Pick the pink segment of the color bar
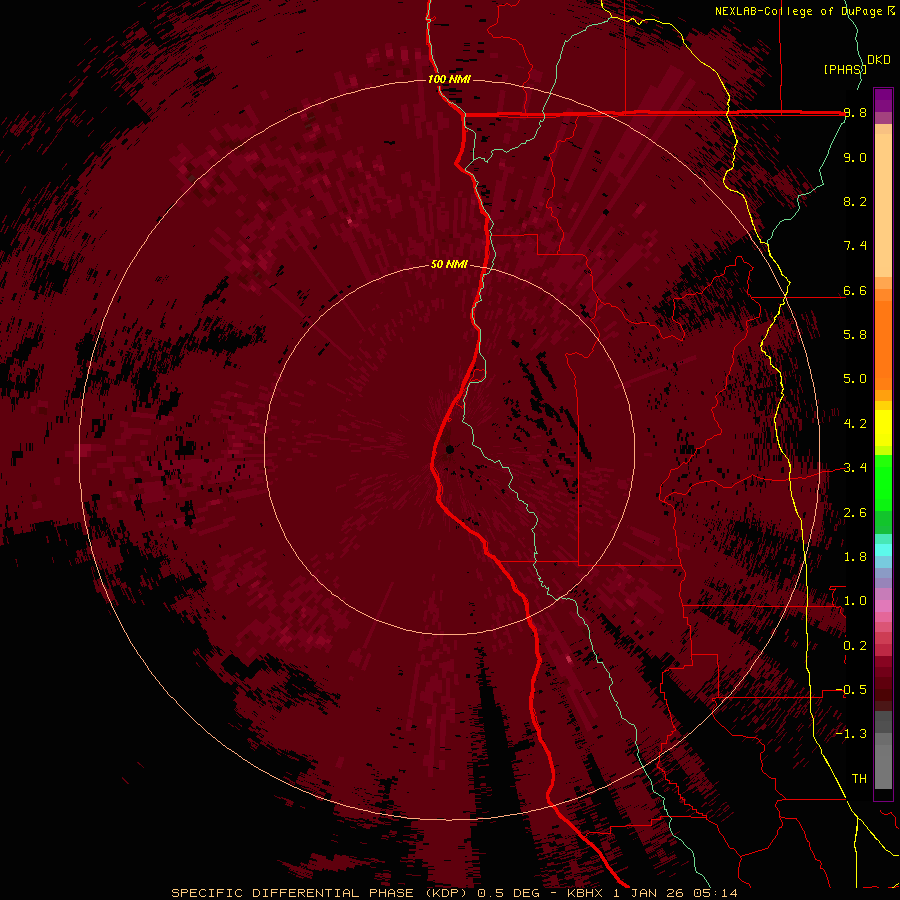 pos(883,606)
